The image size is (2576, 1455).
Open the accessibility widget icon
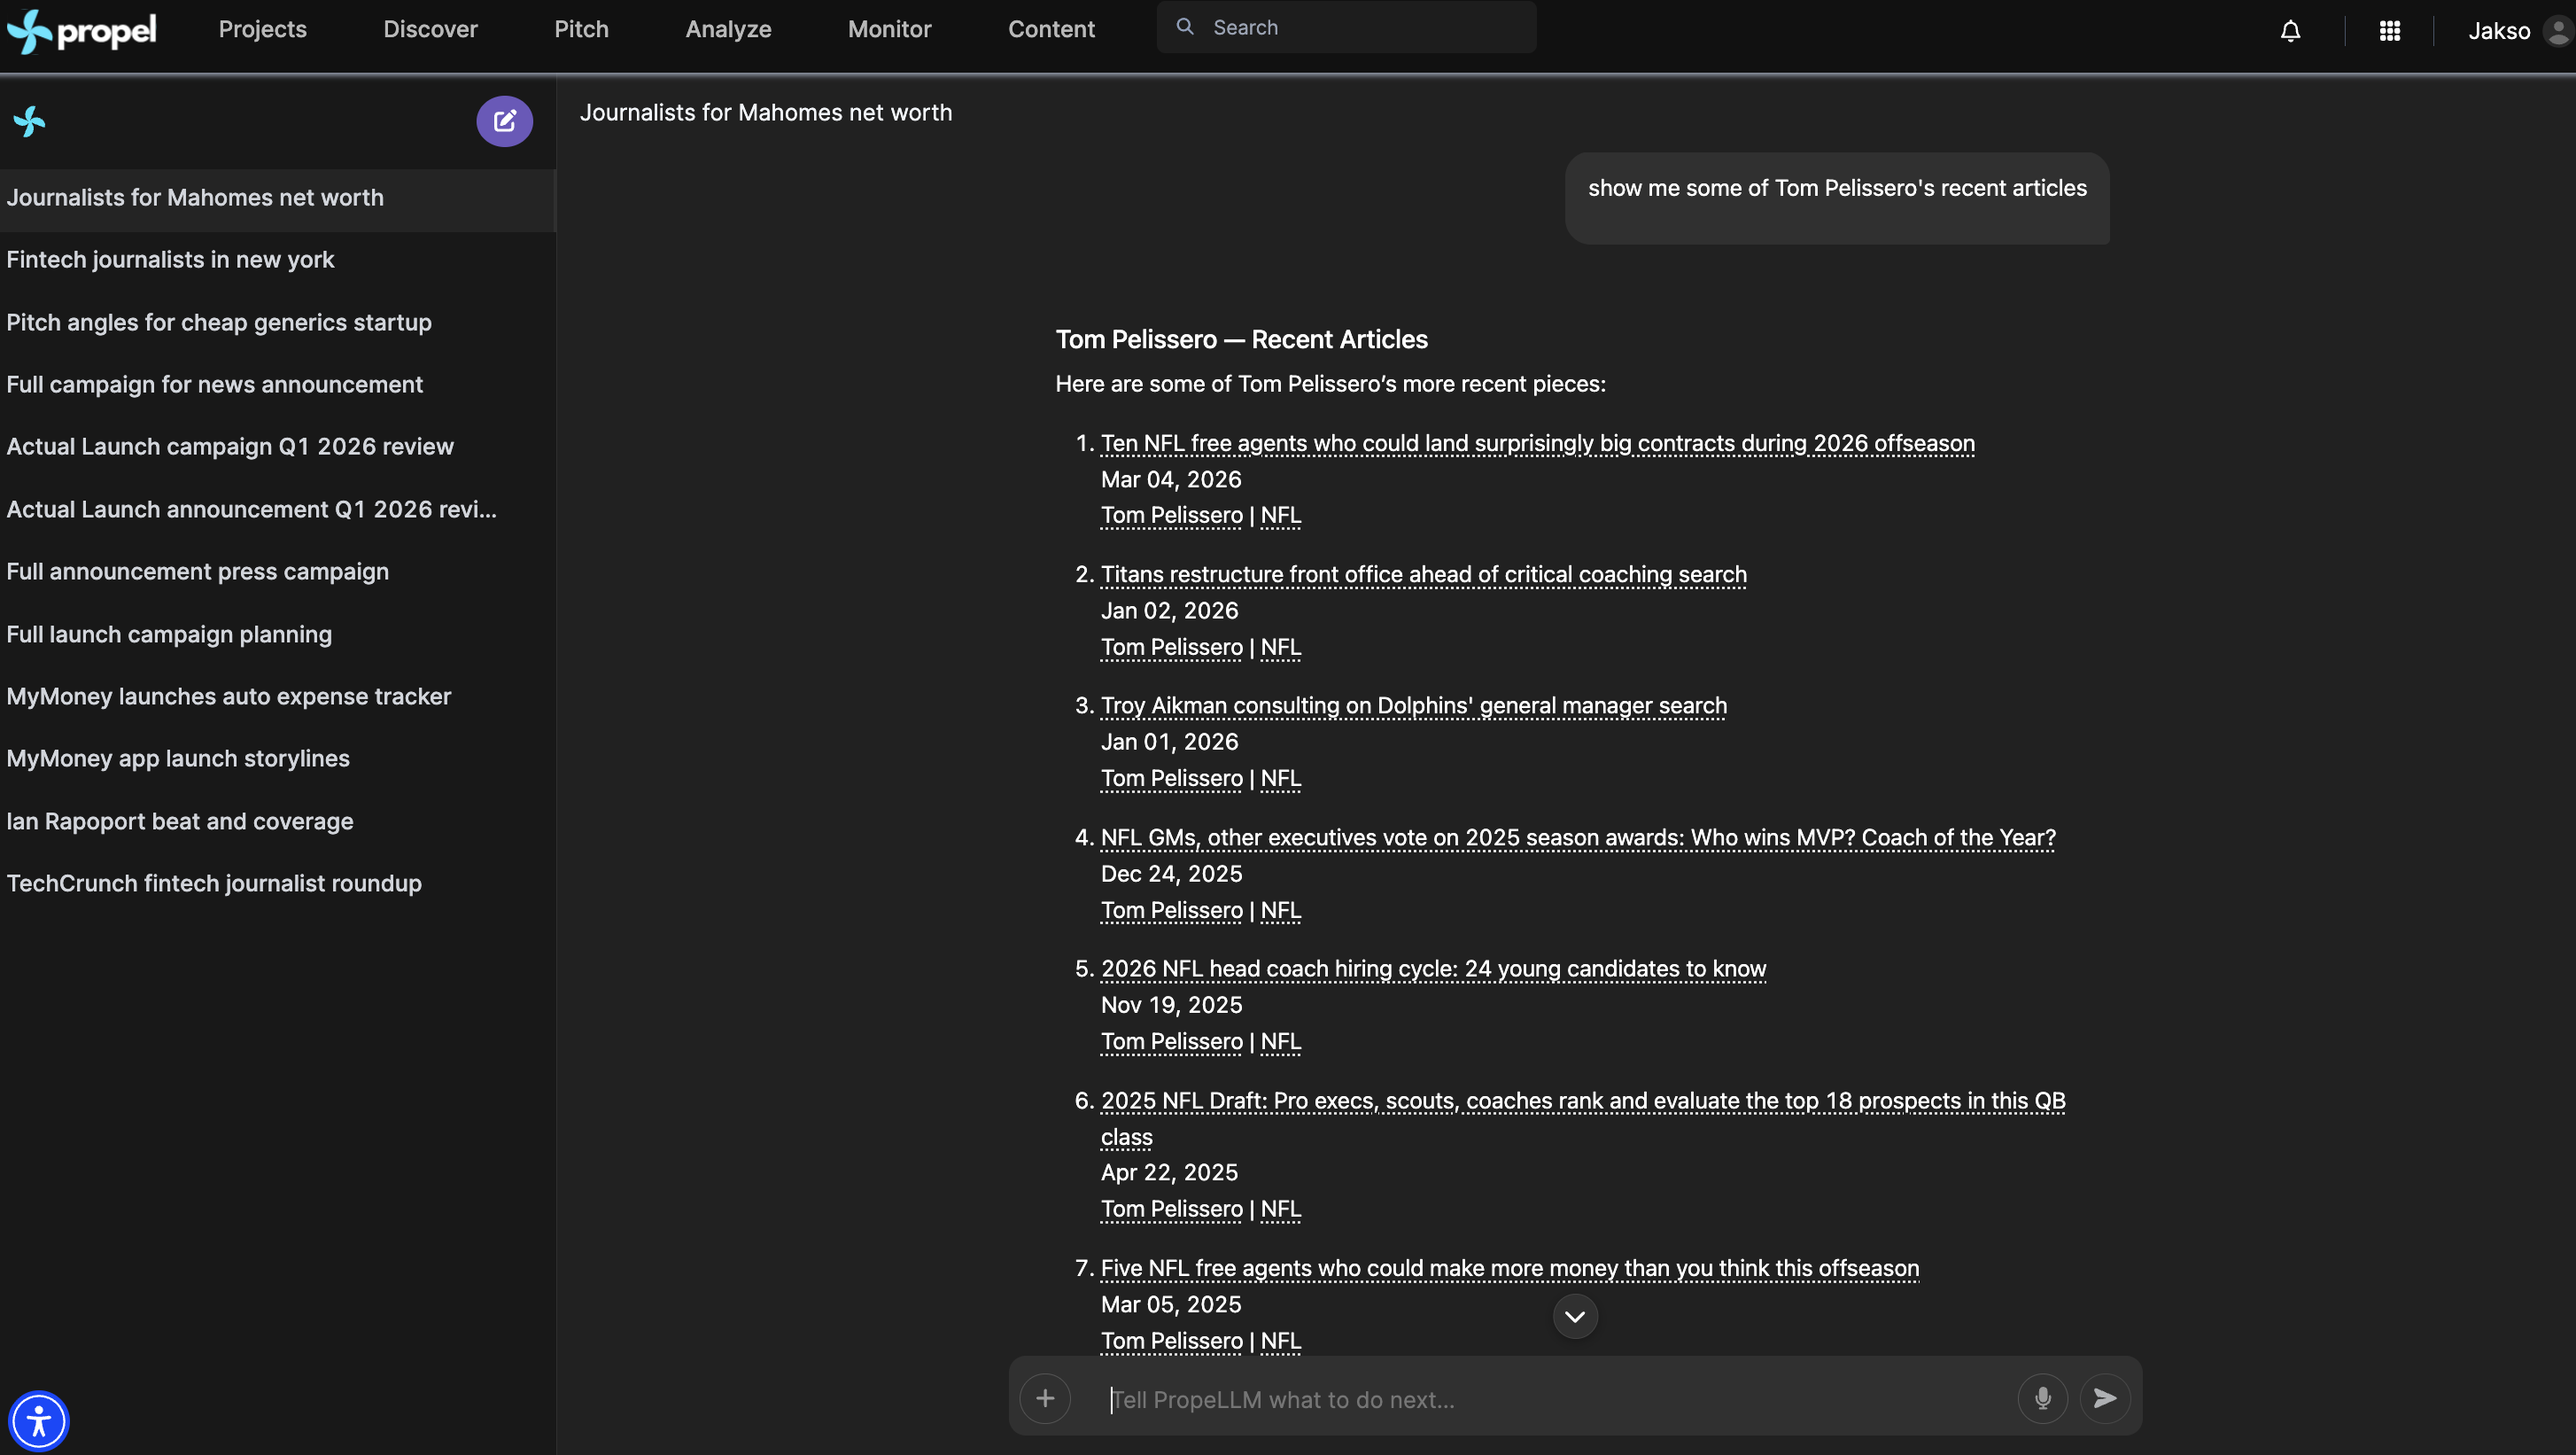pyautogui.click(x=38, y=1420)
